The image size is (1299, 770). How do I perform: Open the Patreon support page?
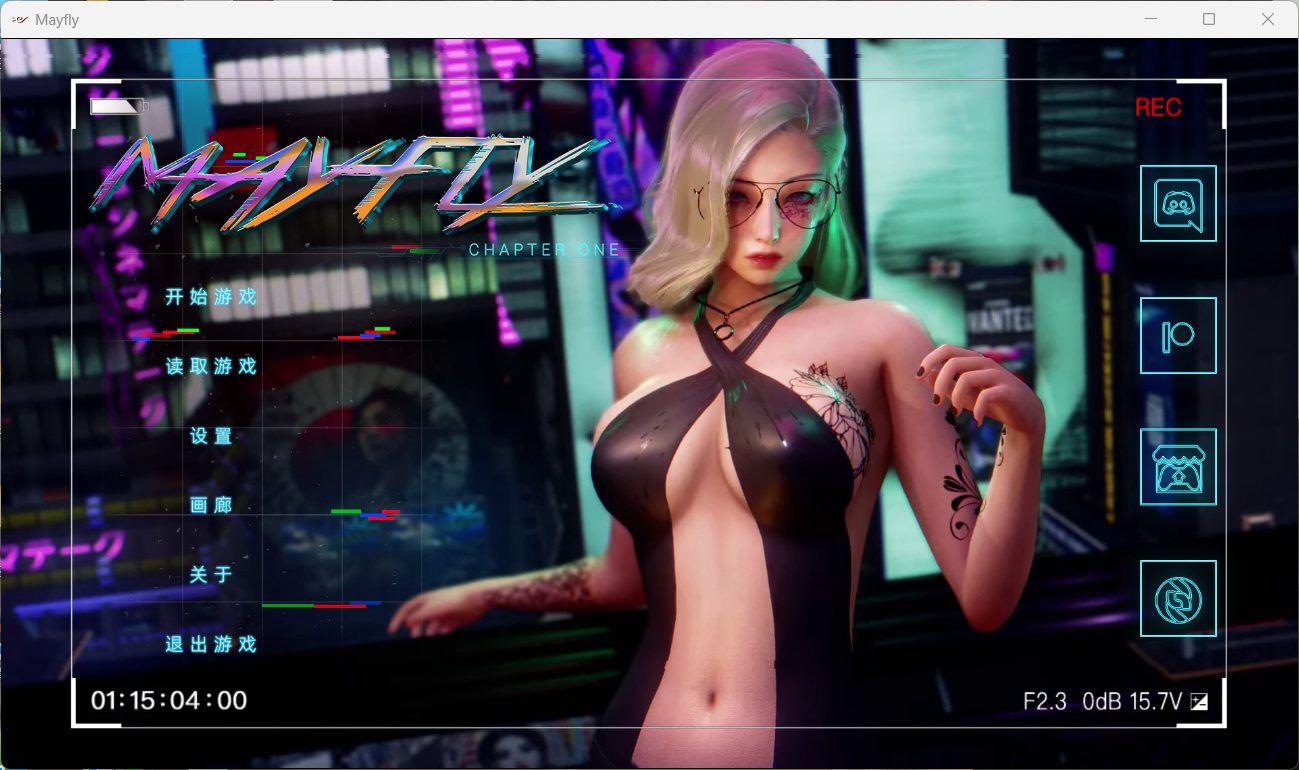[x=1178, y=336]
